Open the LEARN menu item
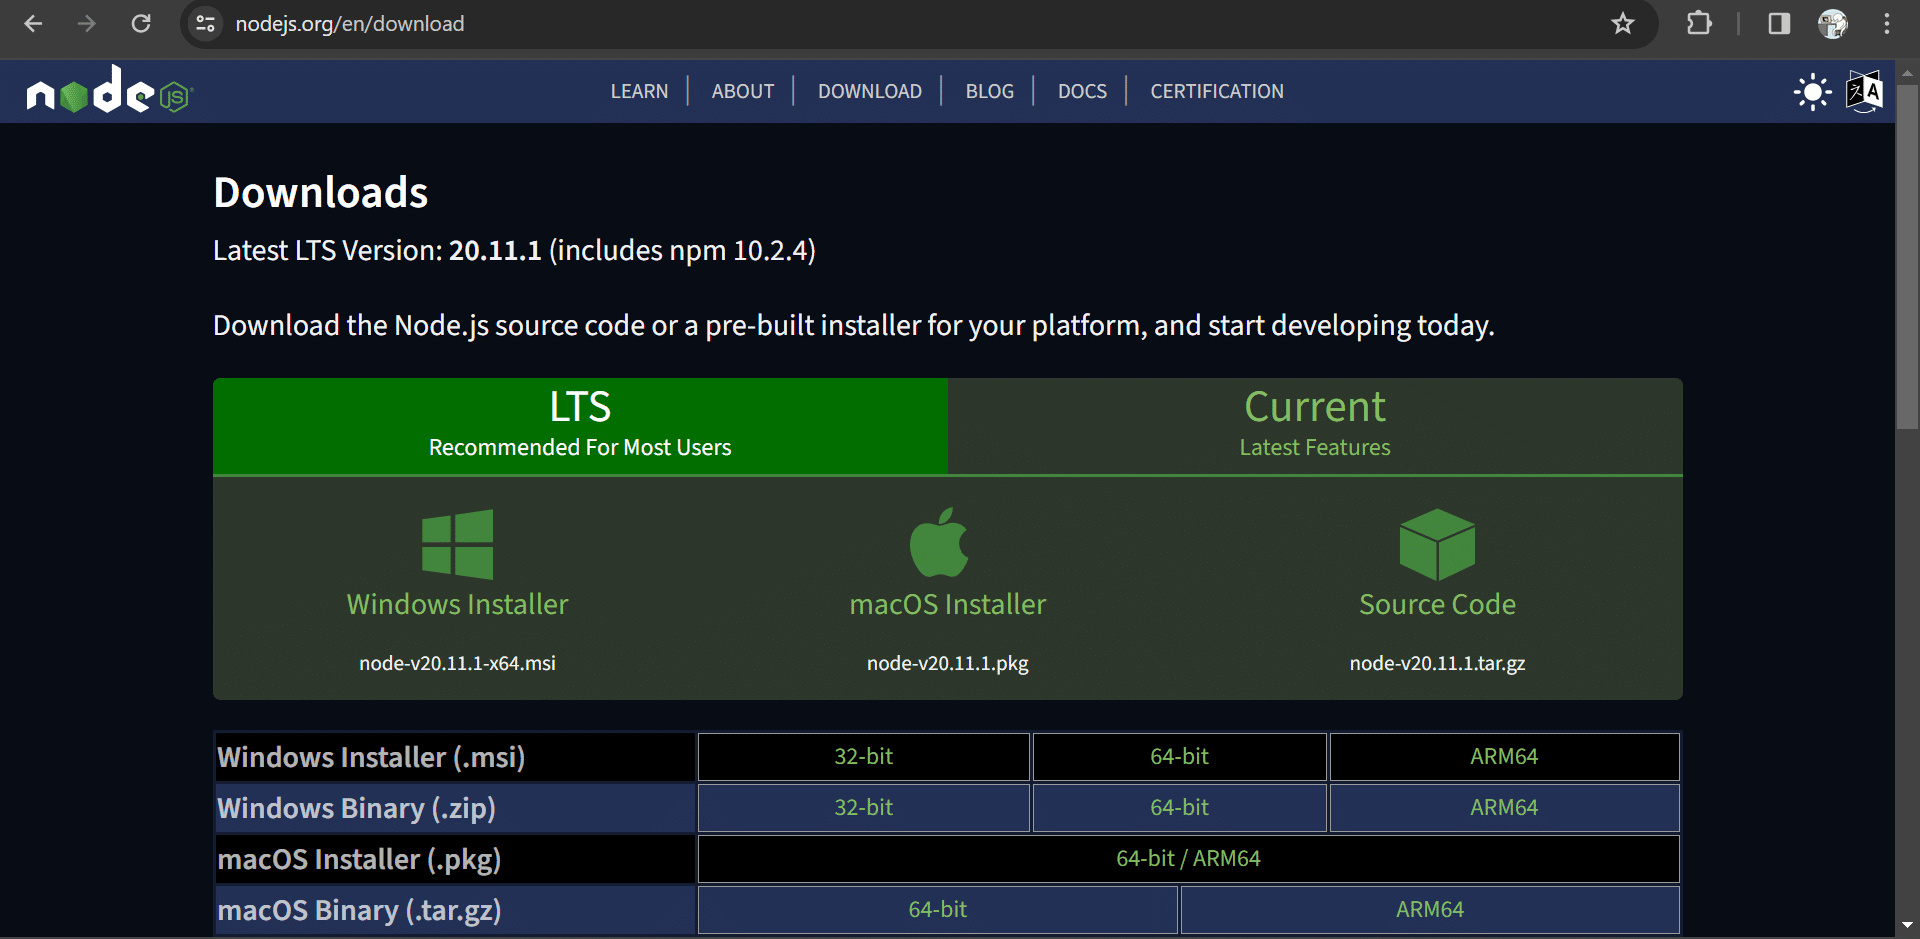 point(639,91)
